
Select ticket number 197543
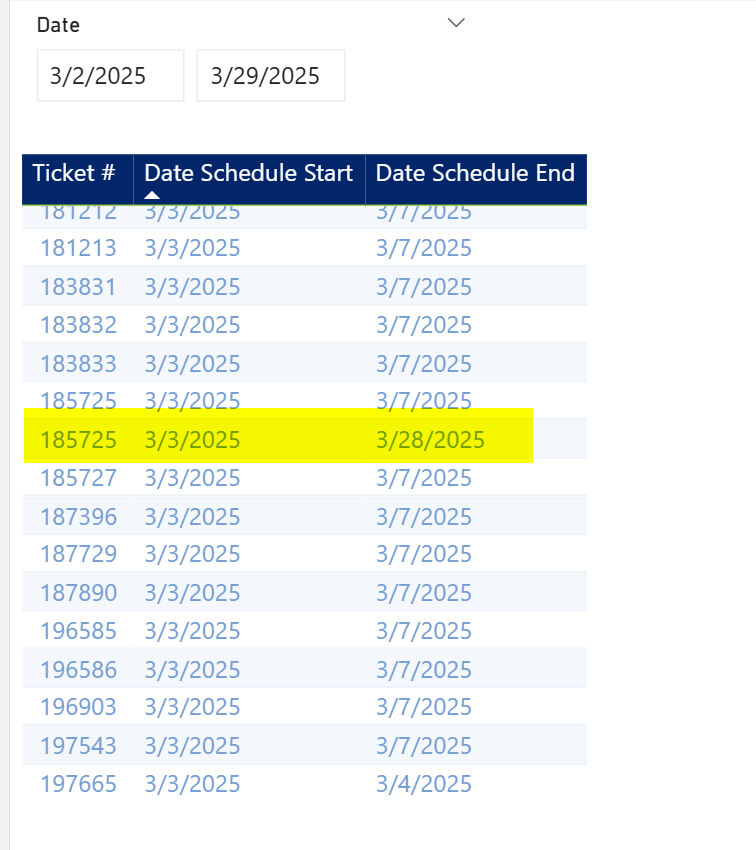79,746
